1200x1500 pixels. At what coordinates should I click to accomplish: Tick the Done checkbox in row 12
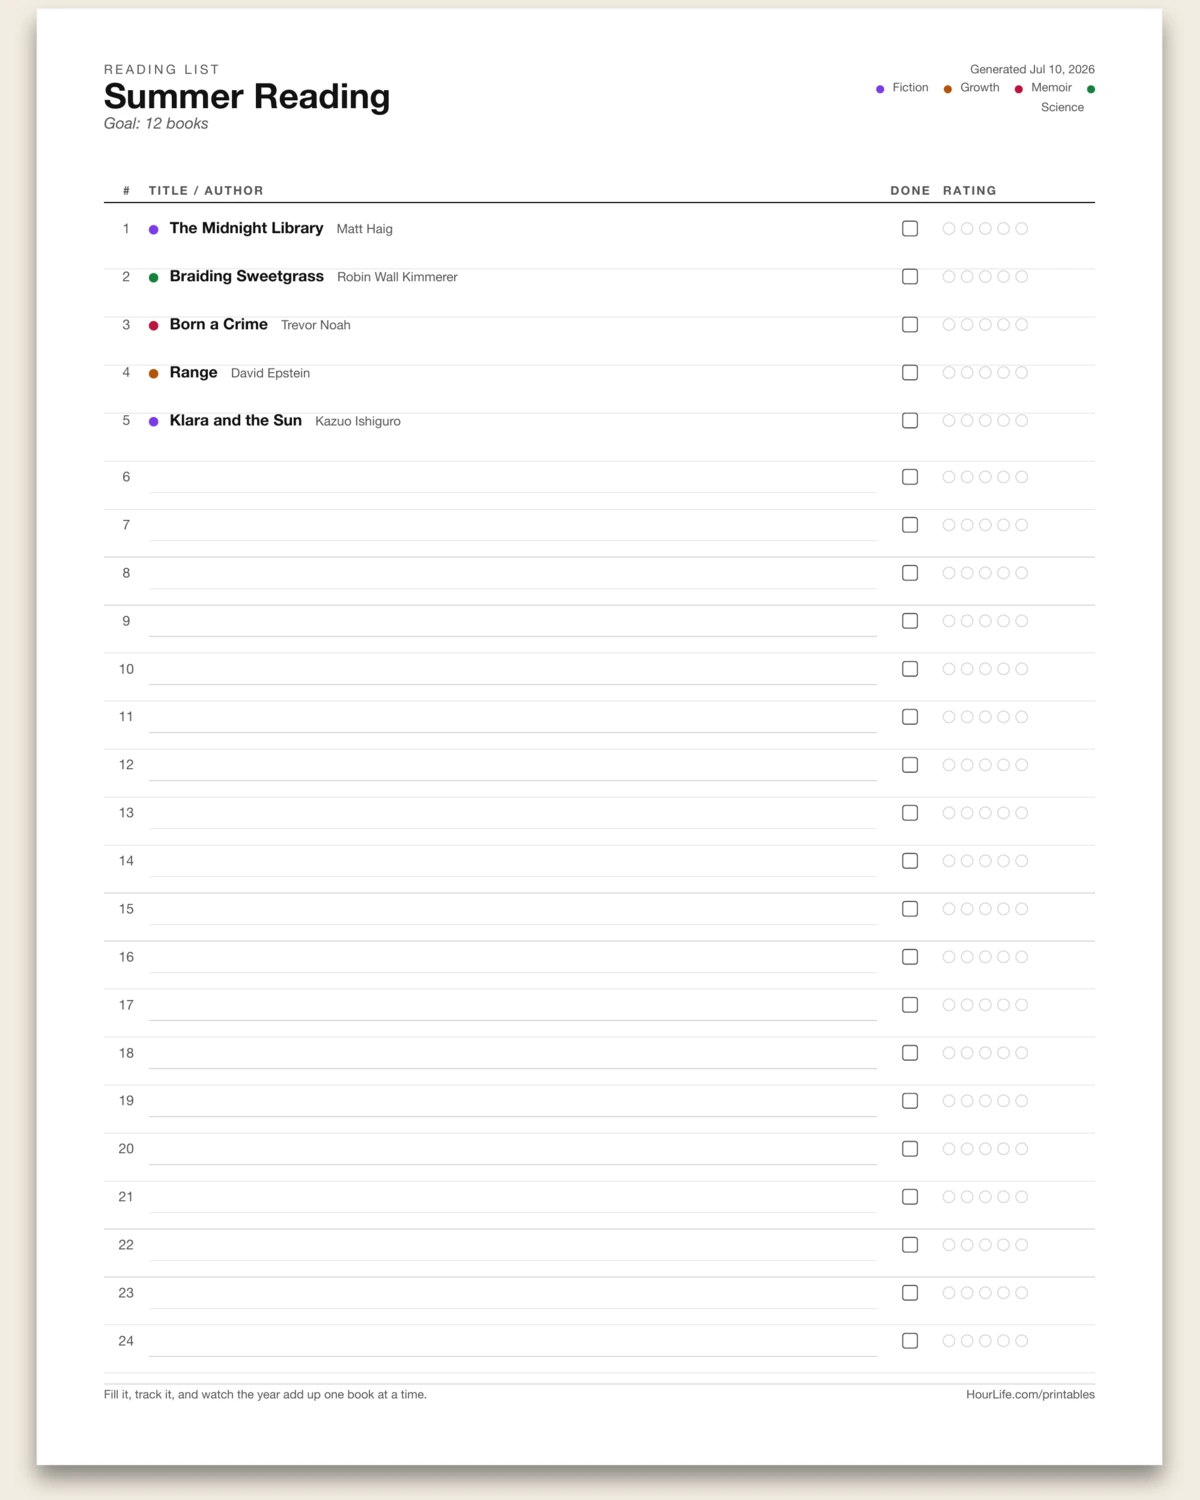pos(910,765)
